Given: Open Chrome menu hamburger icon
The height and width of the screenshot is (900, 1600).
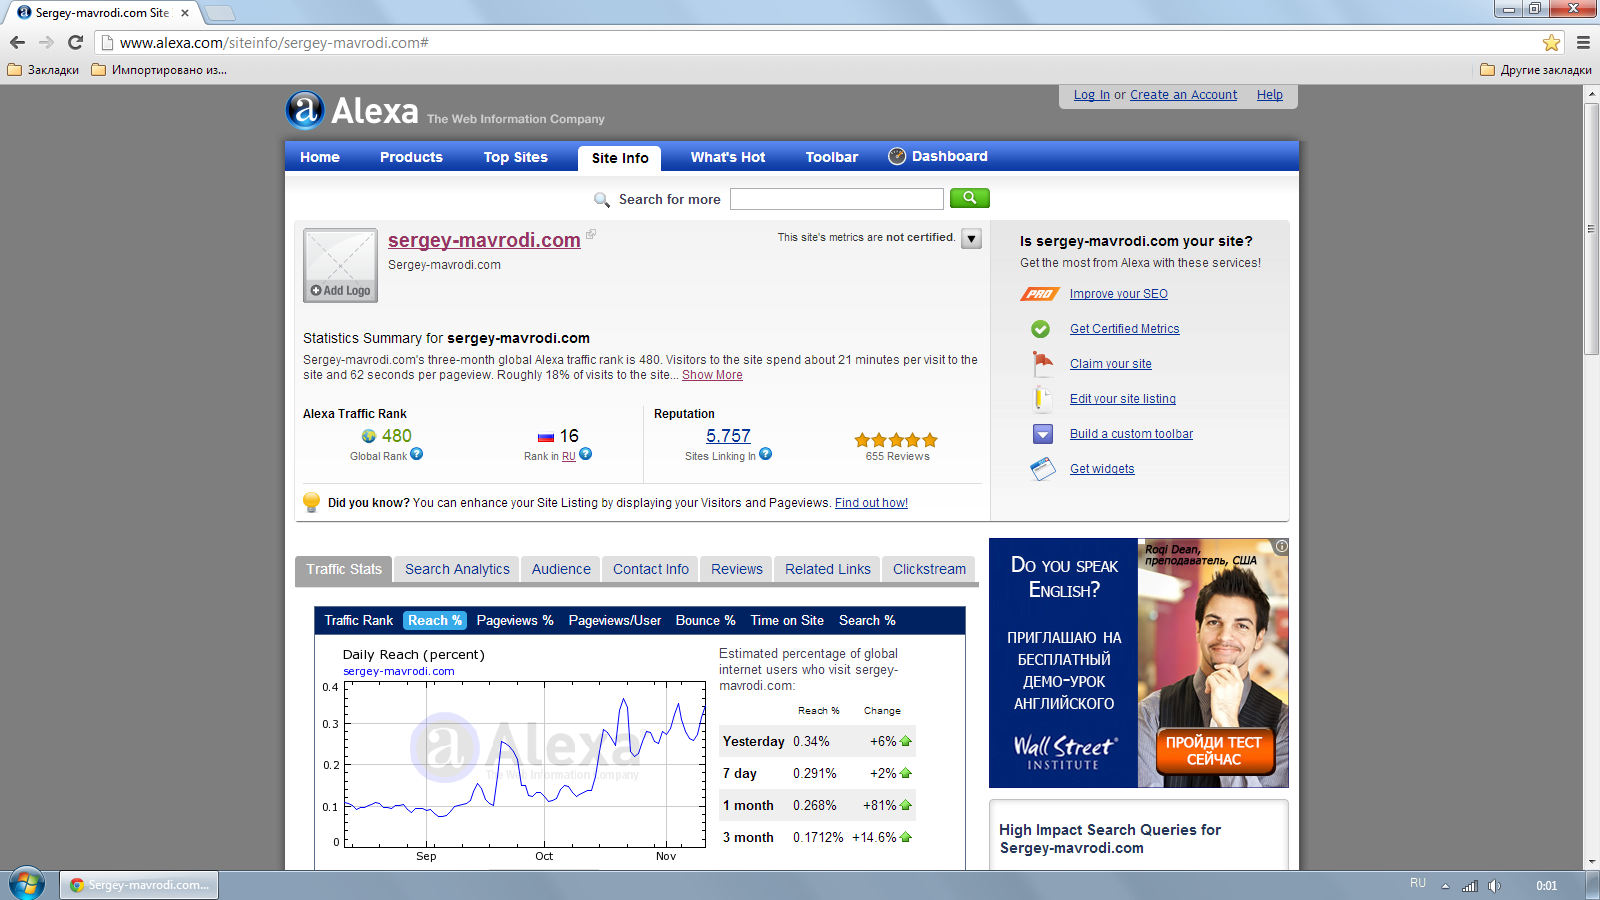Looking at the screenshot, I should coord(1583,42).
